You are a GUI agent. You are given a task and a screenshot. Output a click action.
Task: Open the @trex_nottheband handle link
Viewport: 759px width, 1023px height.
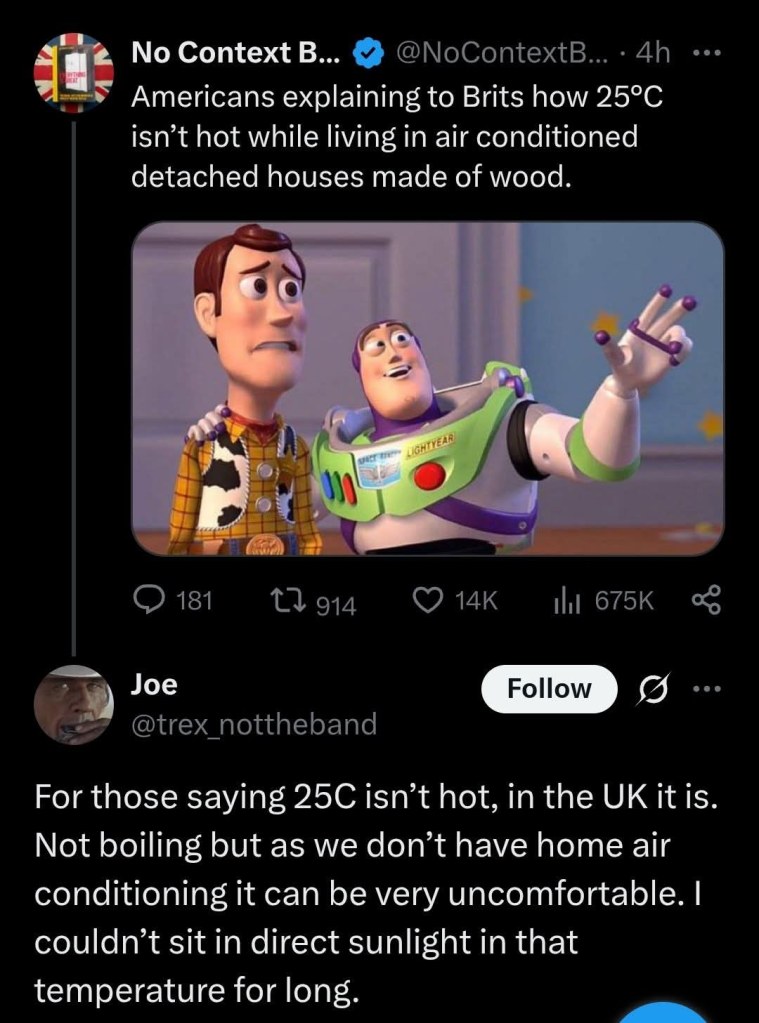[x=254, y=723]
